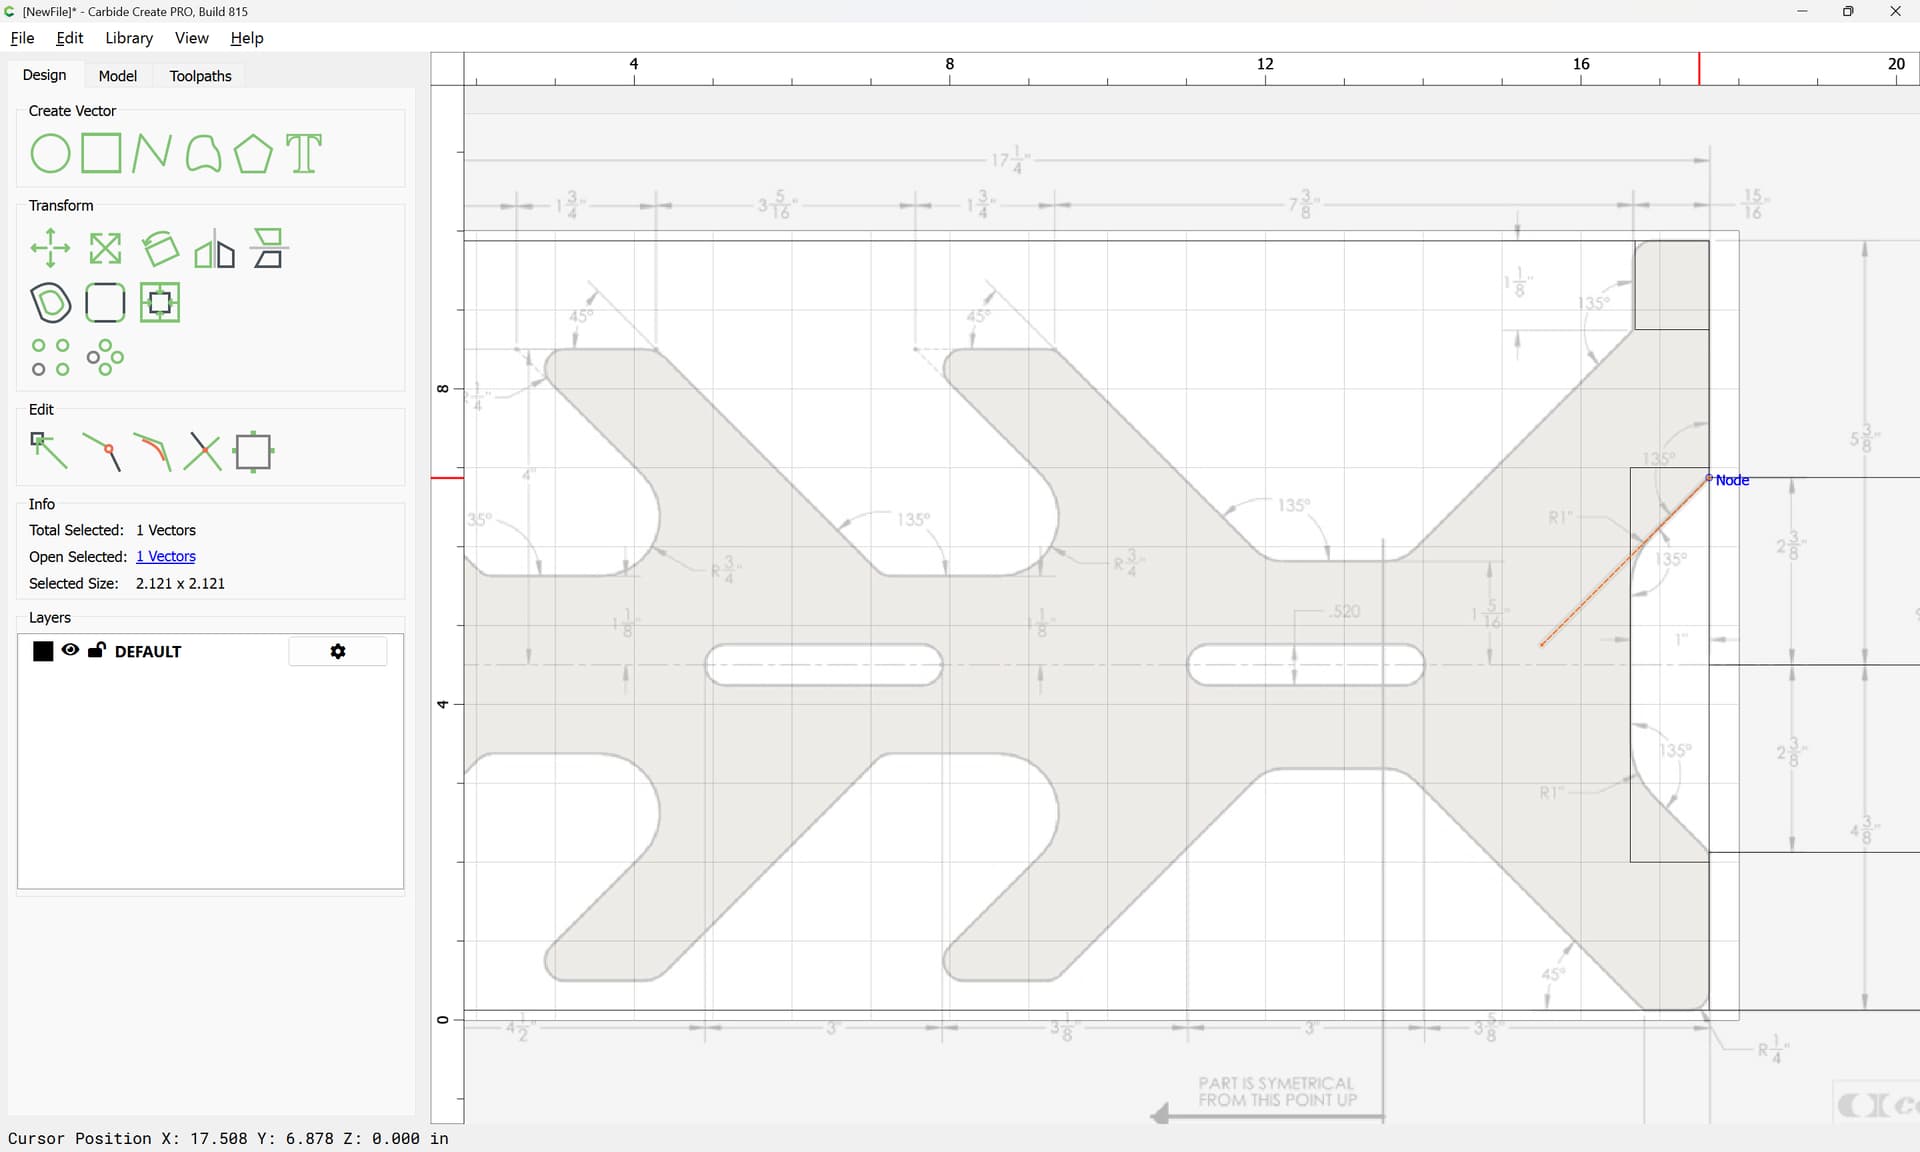The width and height of the screenshot is (1920, 1152).
Task: Open the Circular Array tool
Action: (105, 357)
